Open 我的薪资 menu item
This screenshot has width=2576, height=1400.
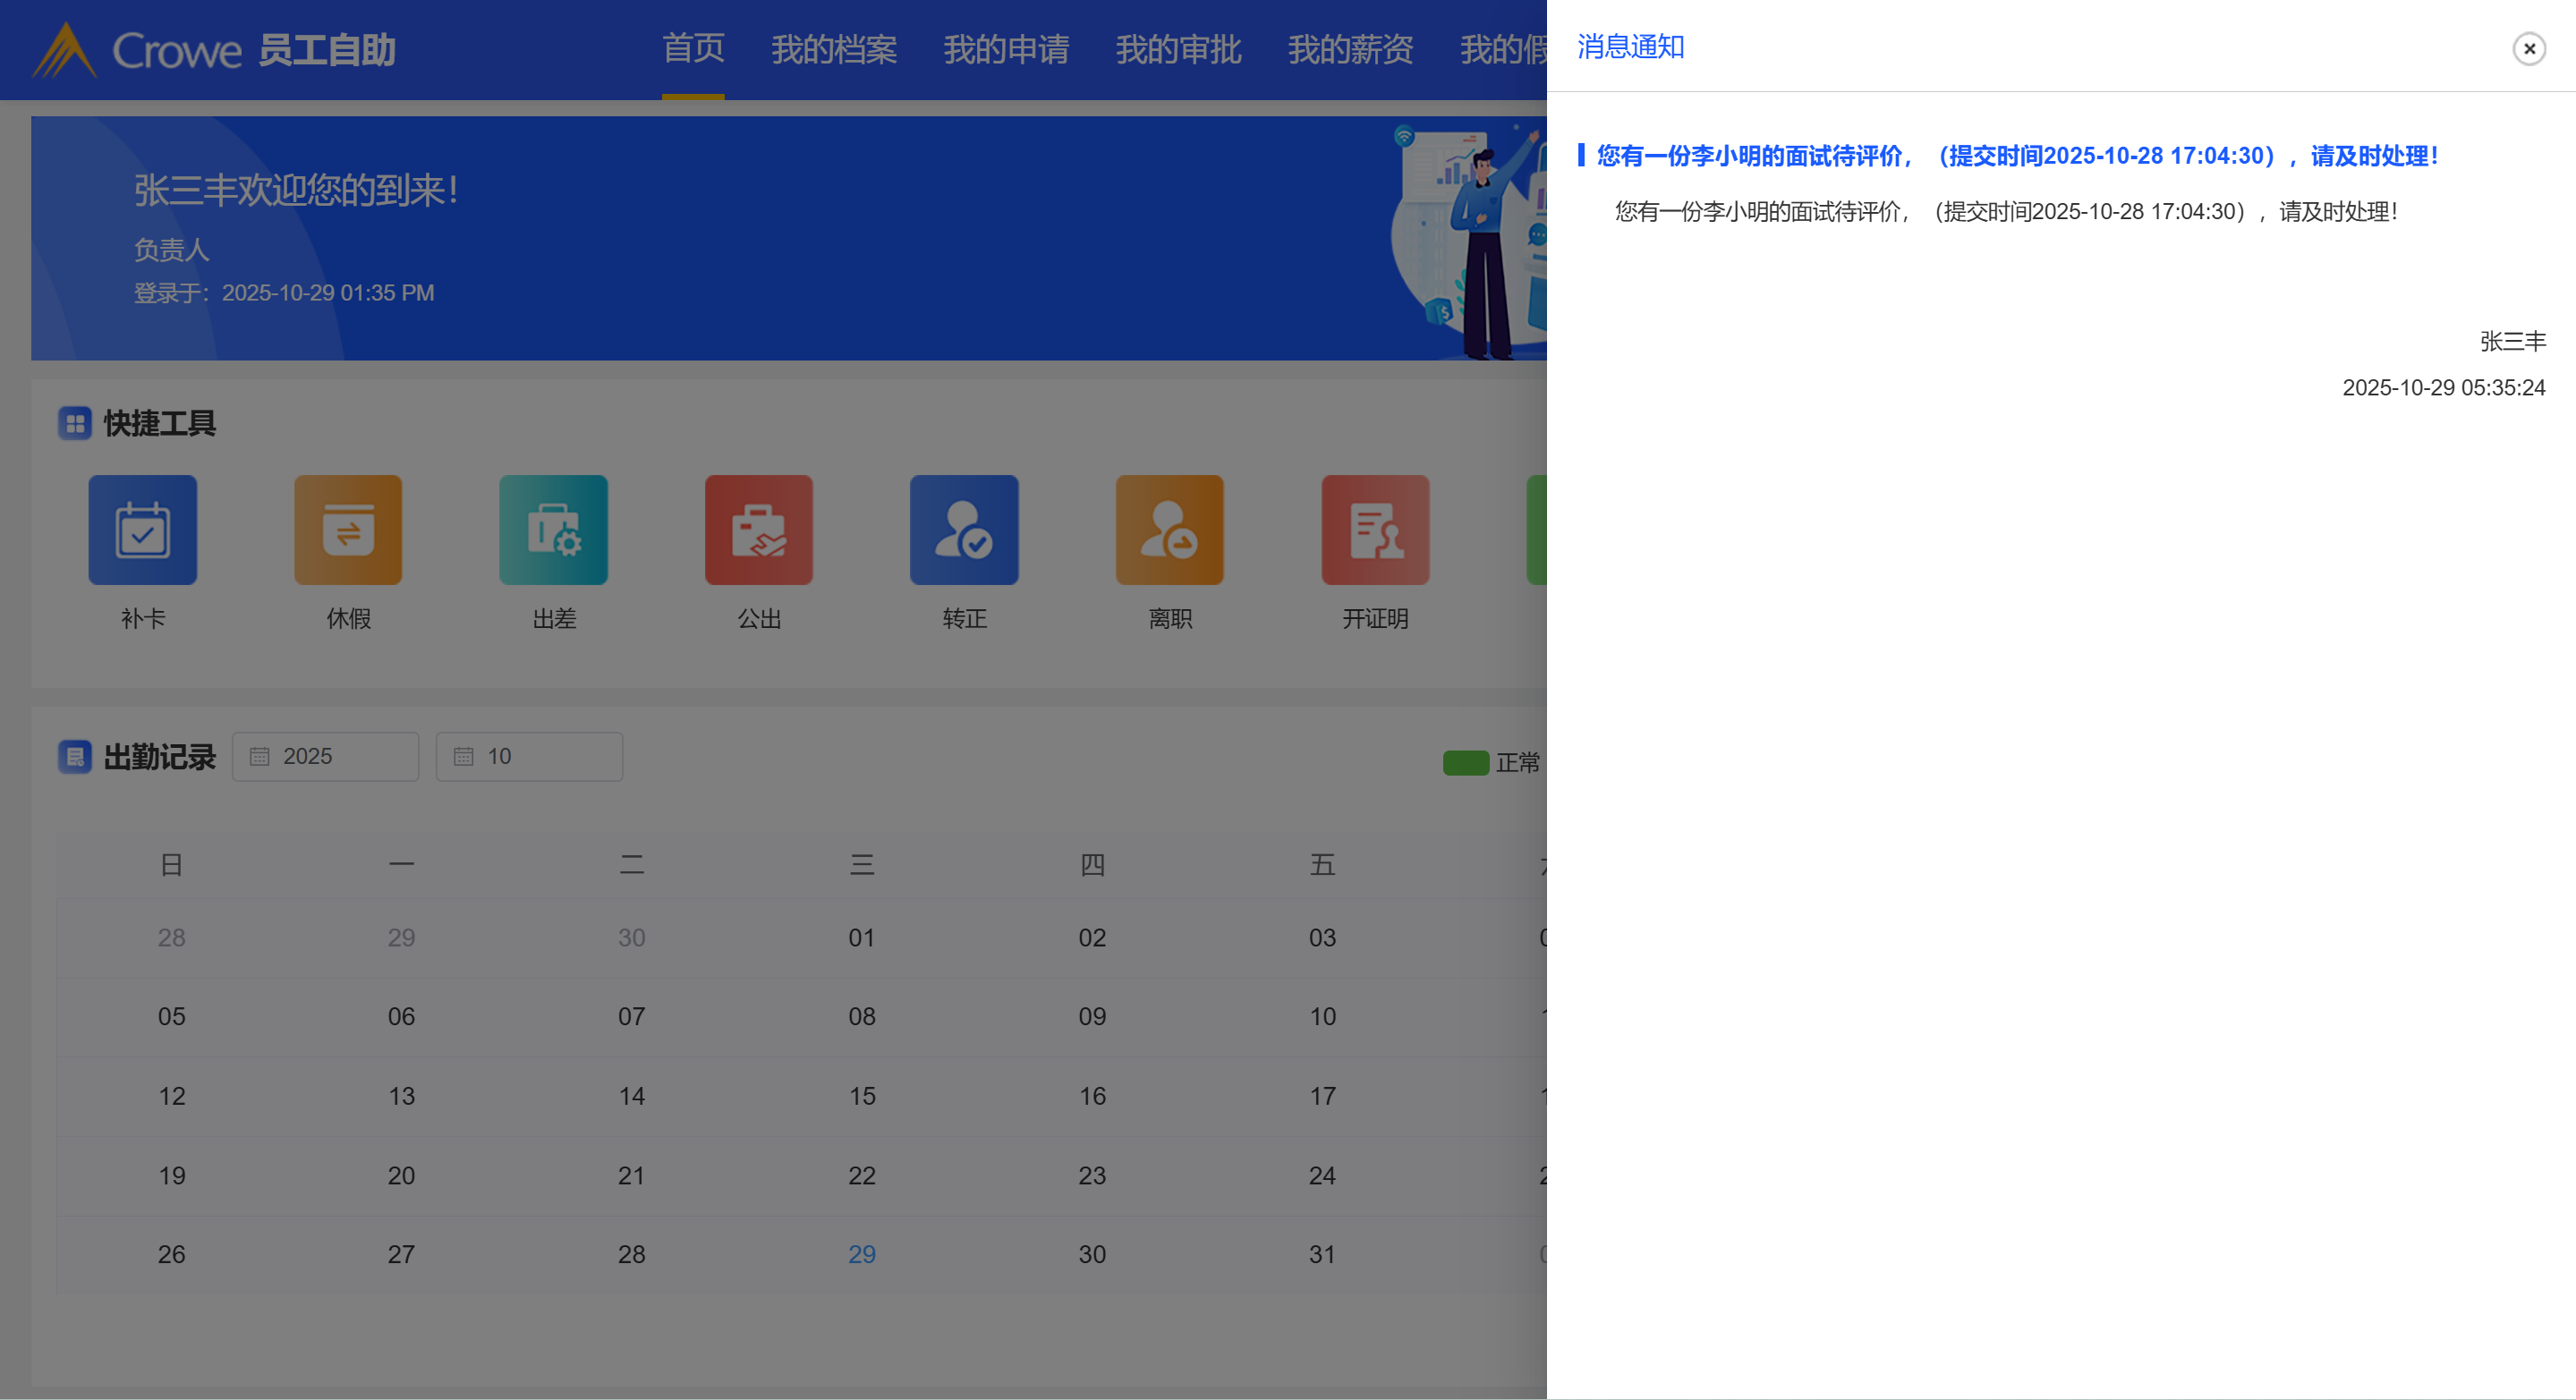[1350, 49]
